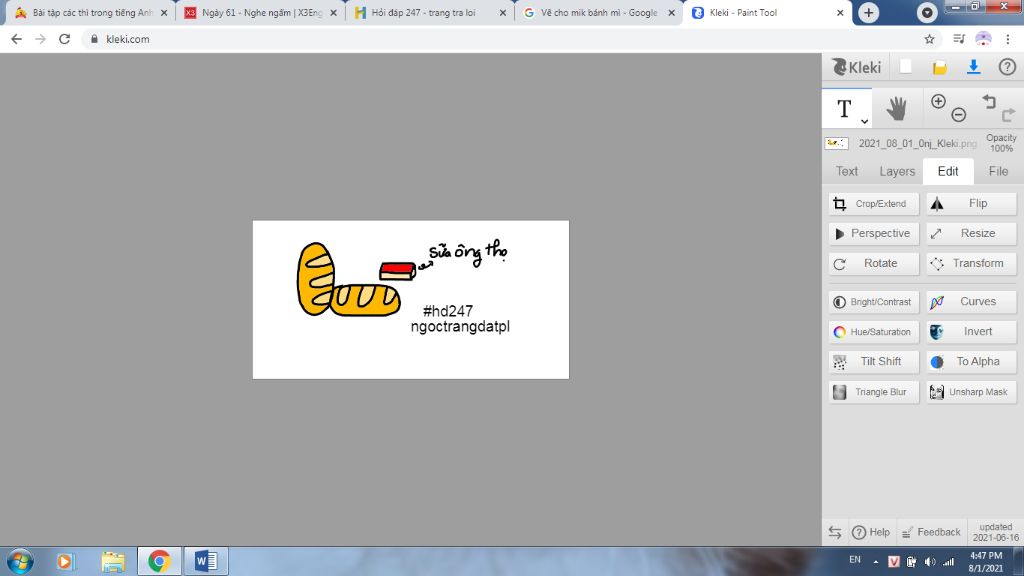Go forward in the browser
1024x576 pixels.
[x=40, y=39]
